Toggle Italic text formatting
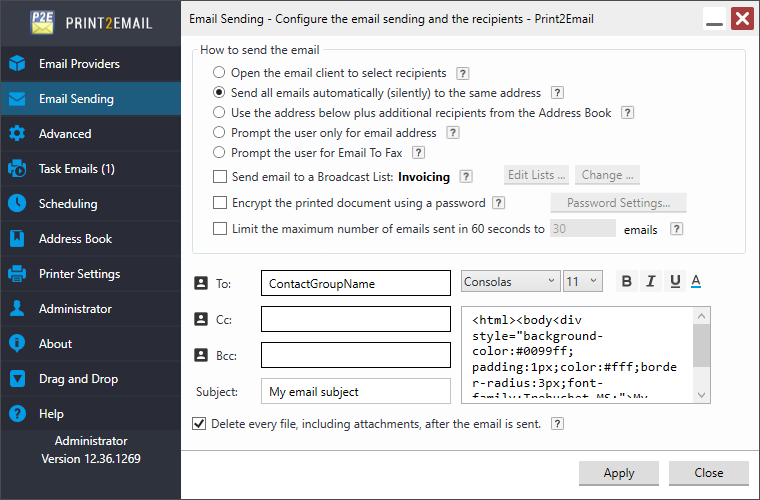The height and width of the screenshot is (500, 760). point(650,282)
